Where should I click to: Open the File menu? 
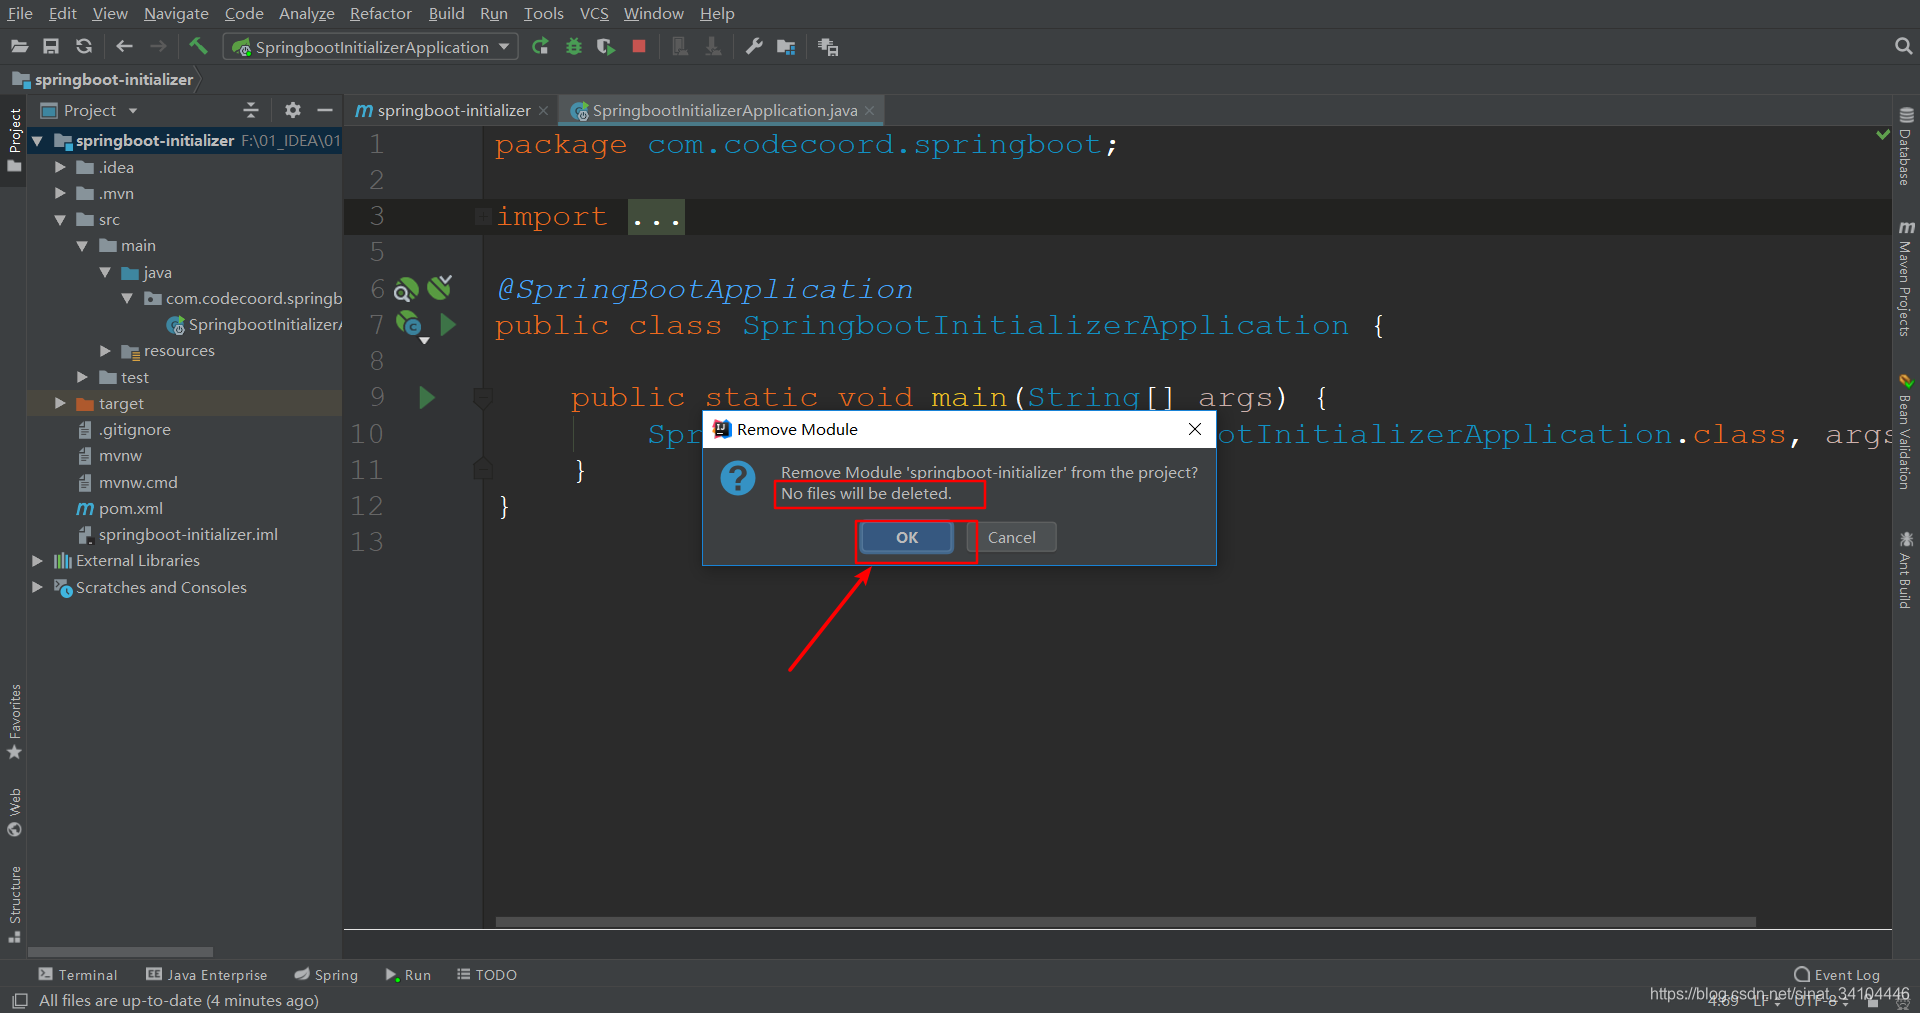[20, 13]
